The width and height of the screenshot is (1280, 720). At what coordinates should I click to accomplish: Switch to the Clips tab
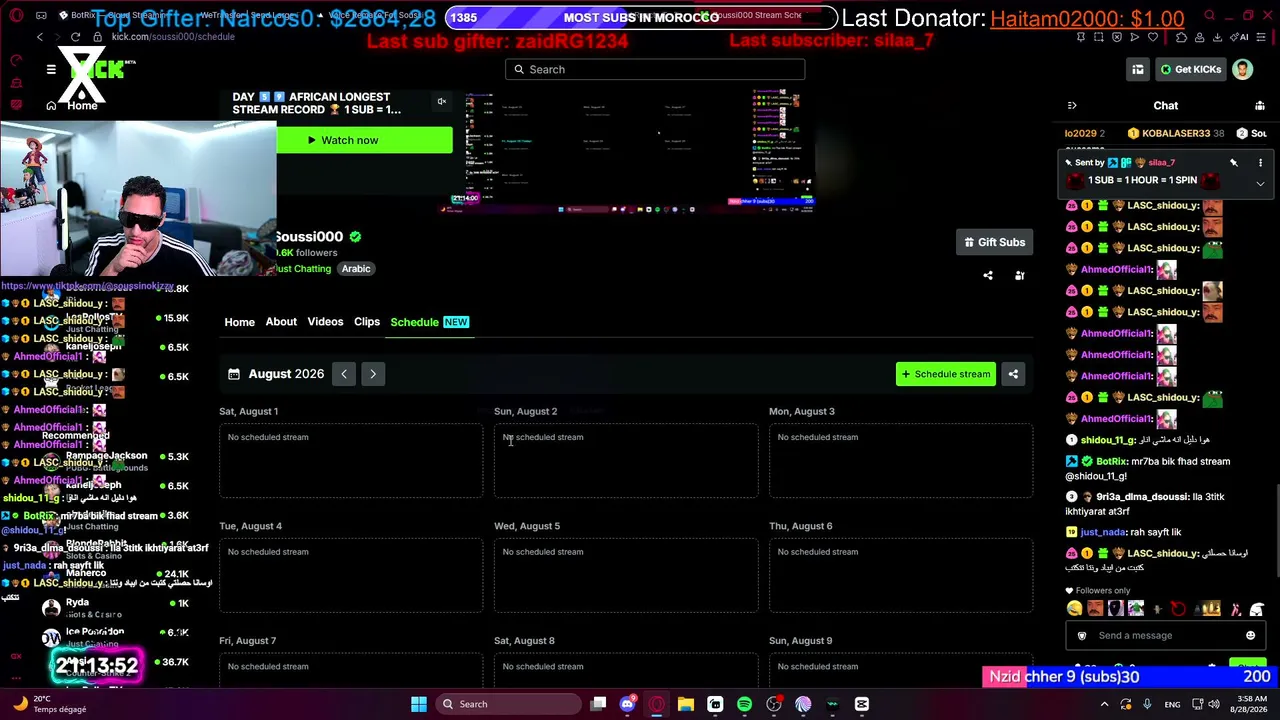coord(367,322)
